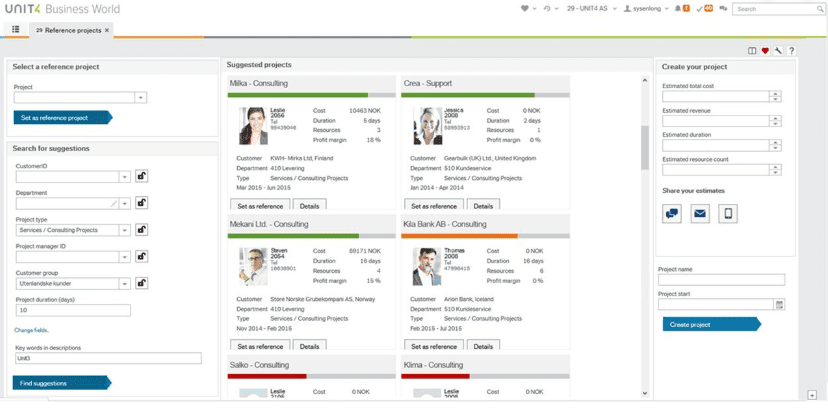Share estimates via email icon
This screenshot has width=828, height=410.
[700, 213]
